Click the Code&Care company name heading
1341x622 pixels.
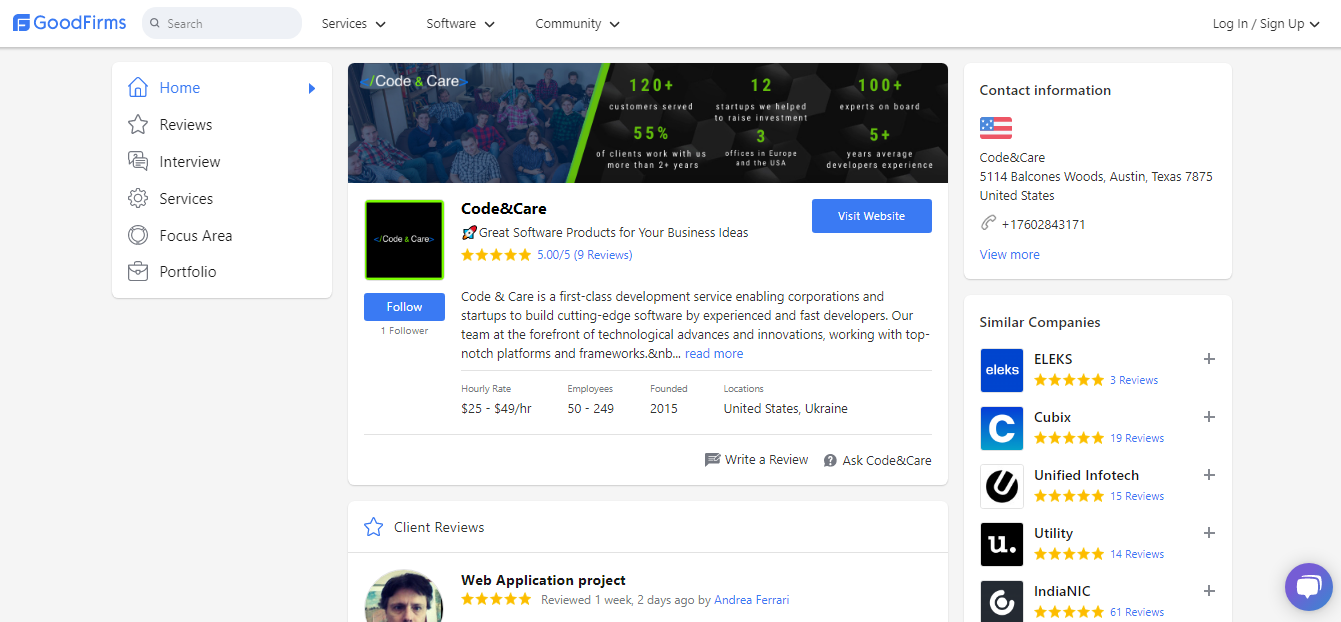(504, 209)
